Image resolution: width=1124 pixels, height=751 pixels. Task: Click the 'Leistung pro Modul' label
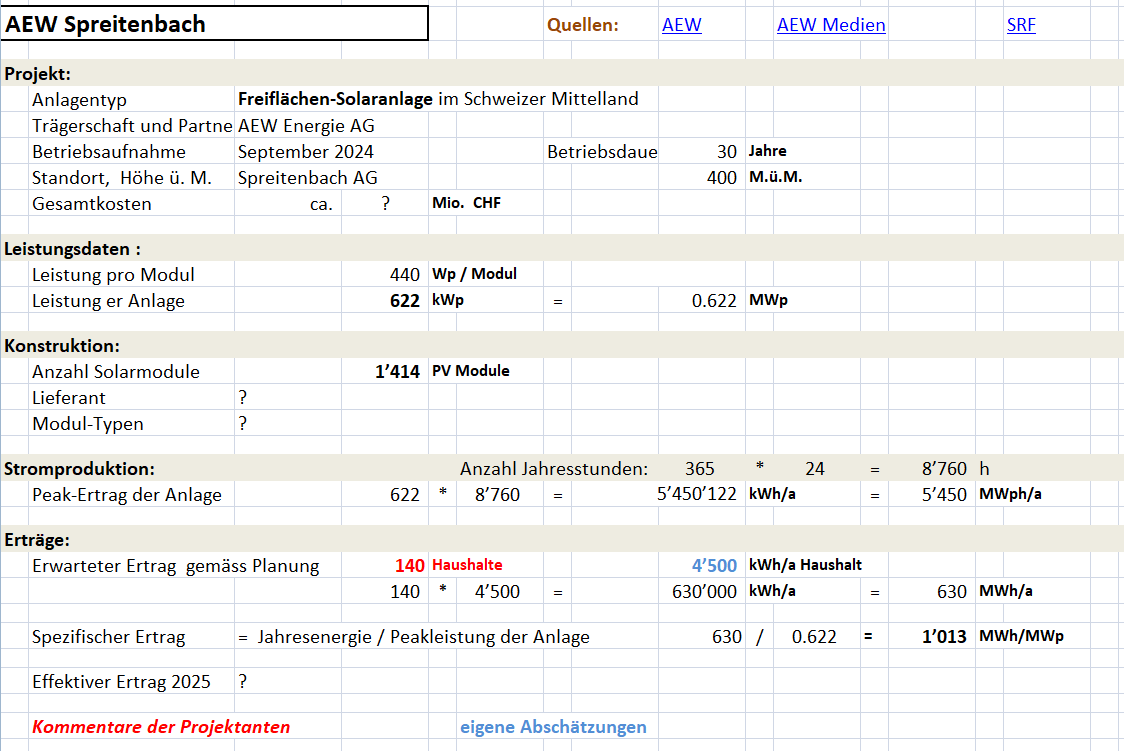click(x=113, y=274)
